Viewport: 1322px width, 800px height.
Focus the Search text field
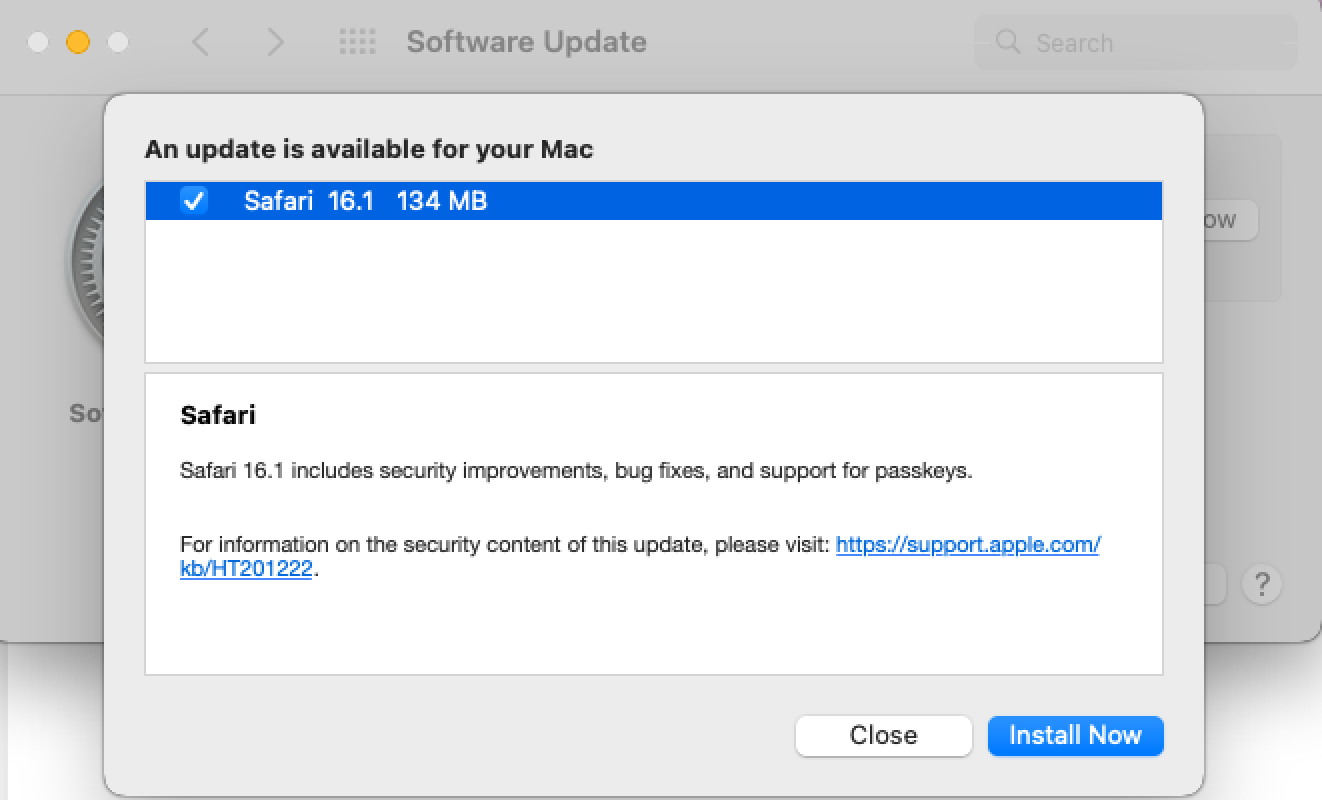[x=1136, y=43]
